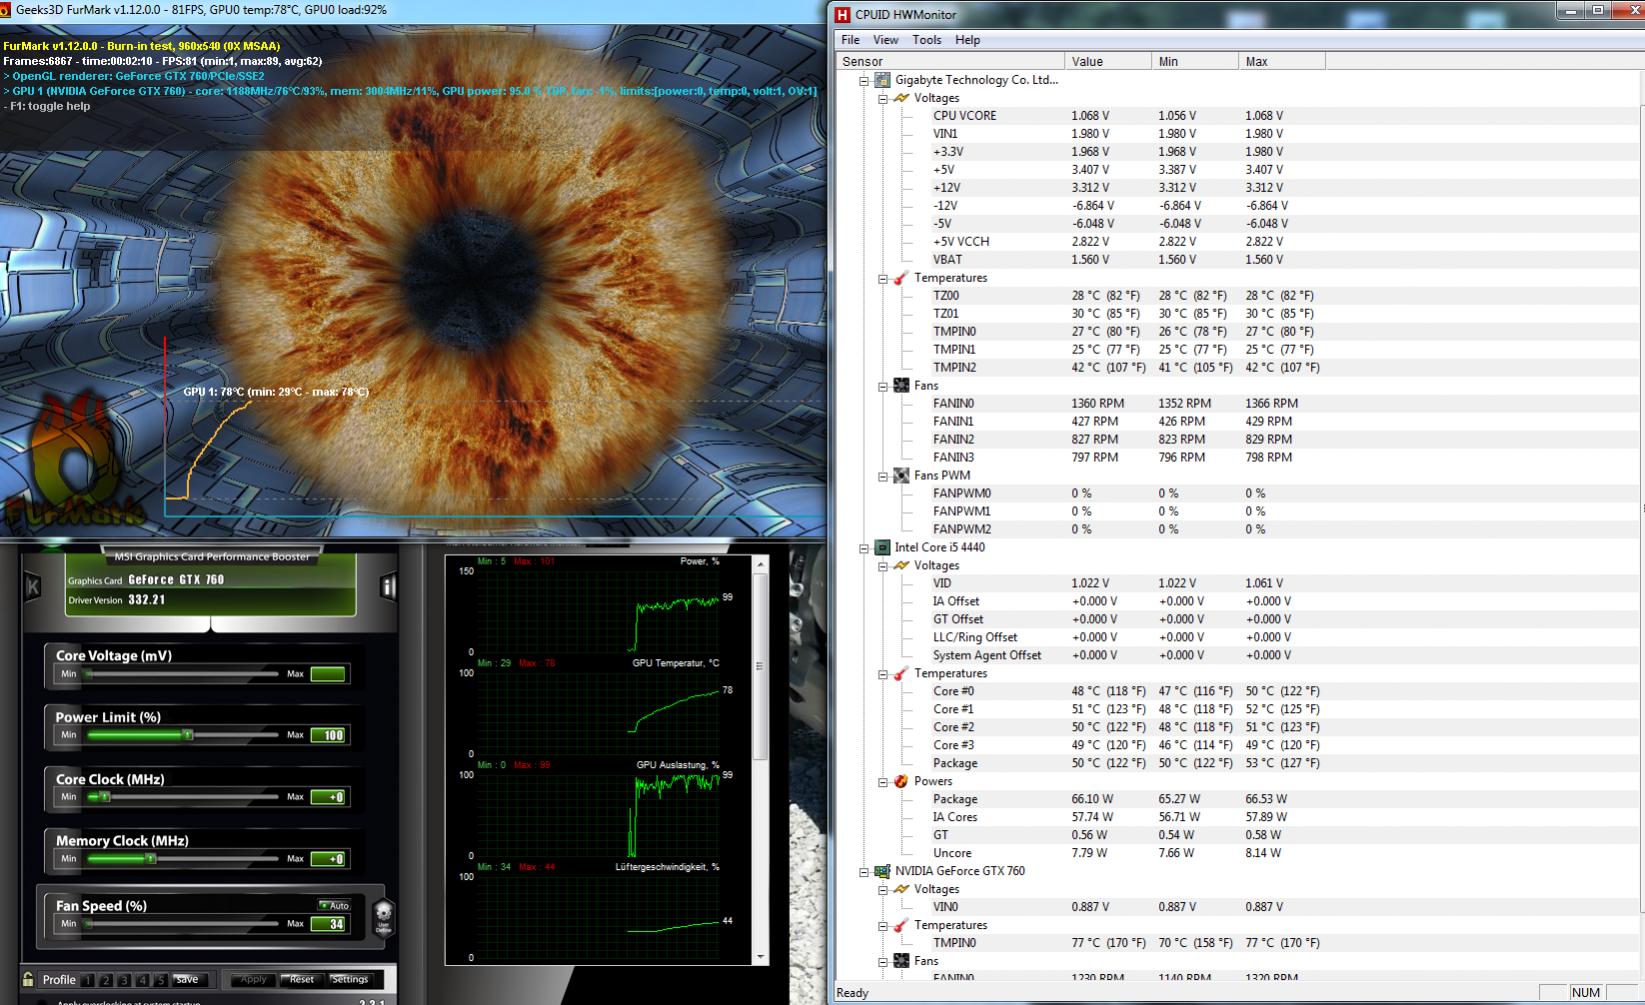Click the Power Limit slider handle
Image resolution: width=1645 pixels, height=1005 pixels.
[x=187, y=735]
